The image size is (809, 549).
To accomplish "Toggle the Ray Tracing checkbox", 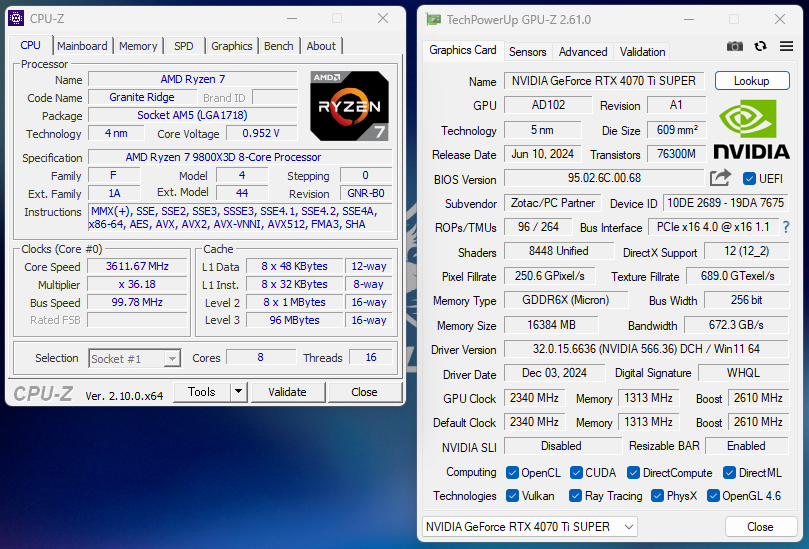I will pos(577,496).
